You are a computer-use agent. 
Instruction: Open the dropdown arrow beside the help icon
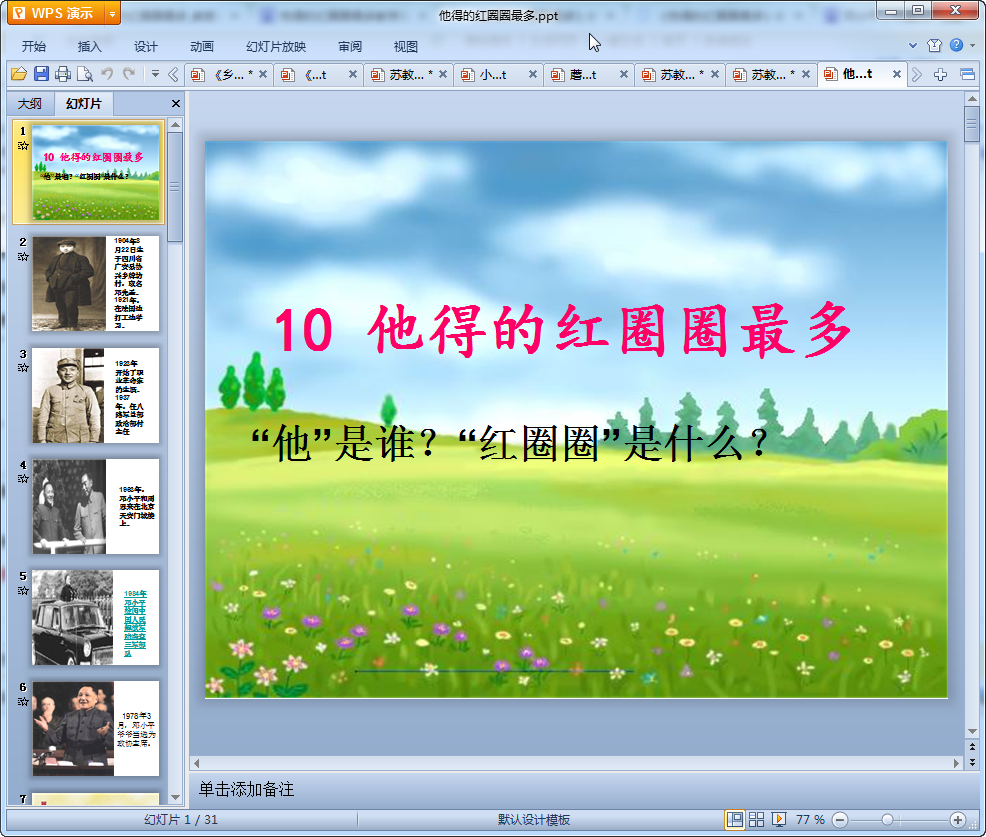pos(972,45)
